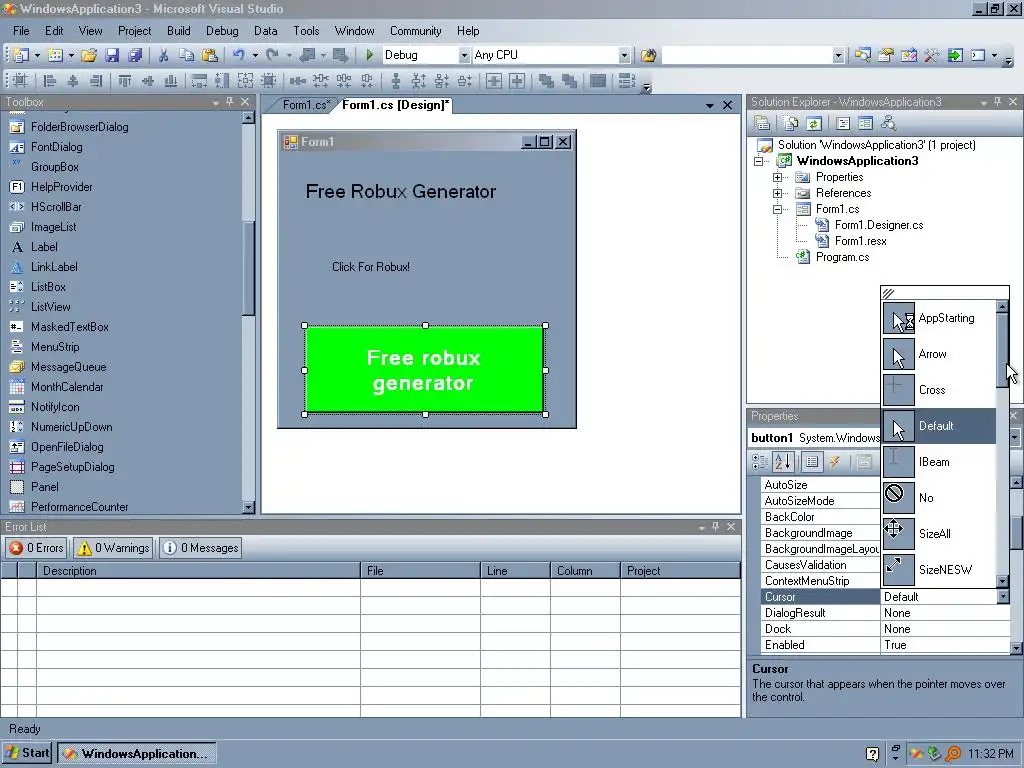Open the Tools menu
The height and width of the screenshot is (768, 1024).
[x=306, y=31]
